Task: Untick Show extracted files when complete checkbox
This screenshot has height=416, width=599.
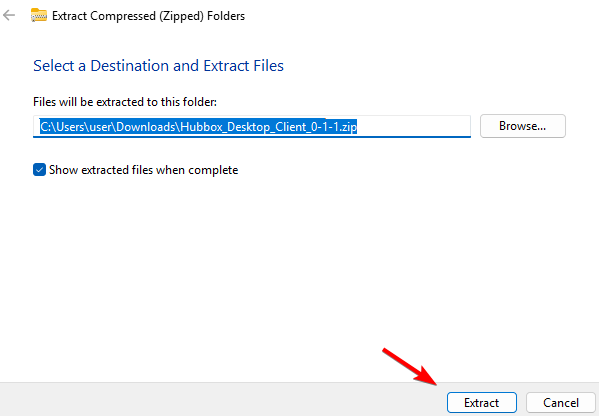Action: point(39,170)
